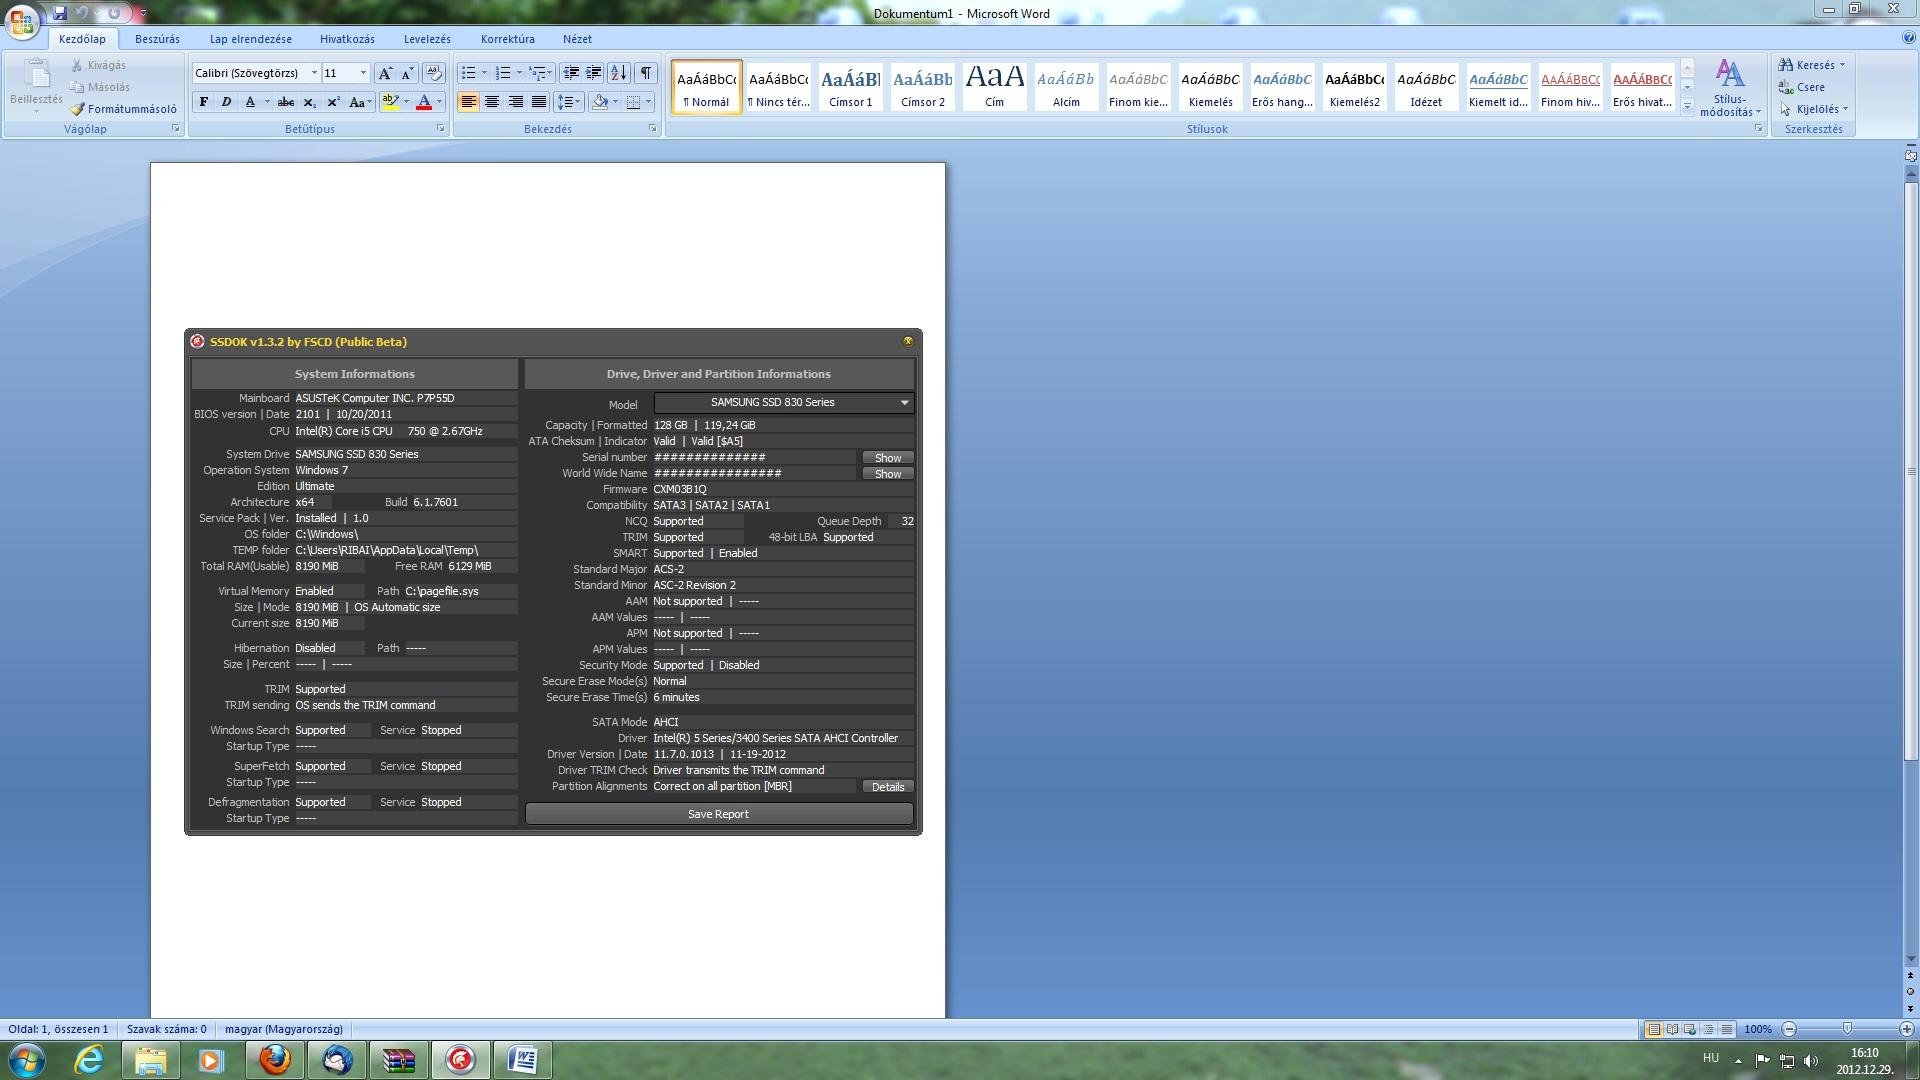Click the Details button for Partition Alignments
This screenshot has height=1080, width=1920.
(887, 787)
